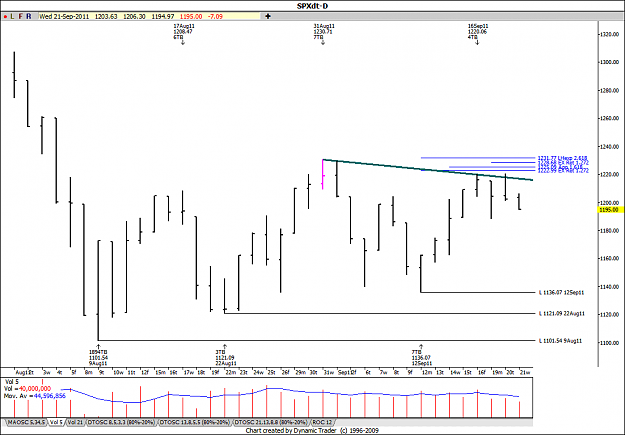Switch to the ROC 12 tab

coord(322,422)
